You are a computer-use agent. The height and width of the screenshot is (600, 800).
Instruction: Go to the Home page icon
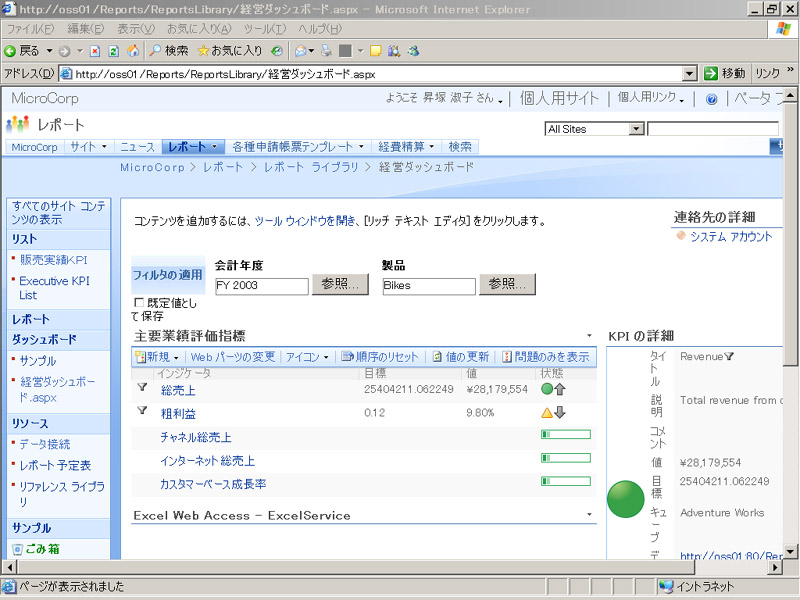(x=133, y=51)
